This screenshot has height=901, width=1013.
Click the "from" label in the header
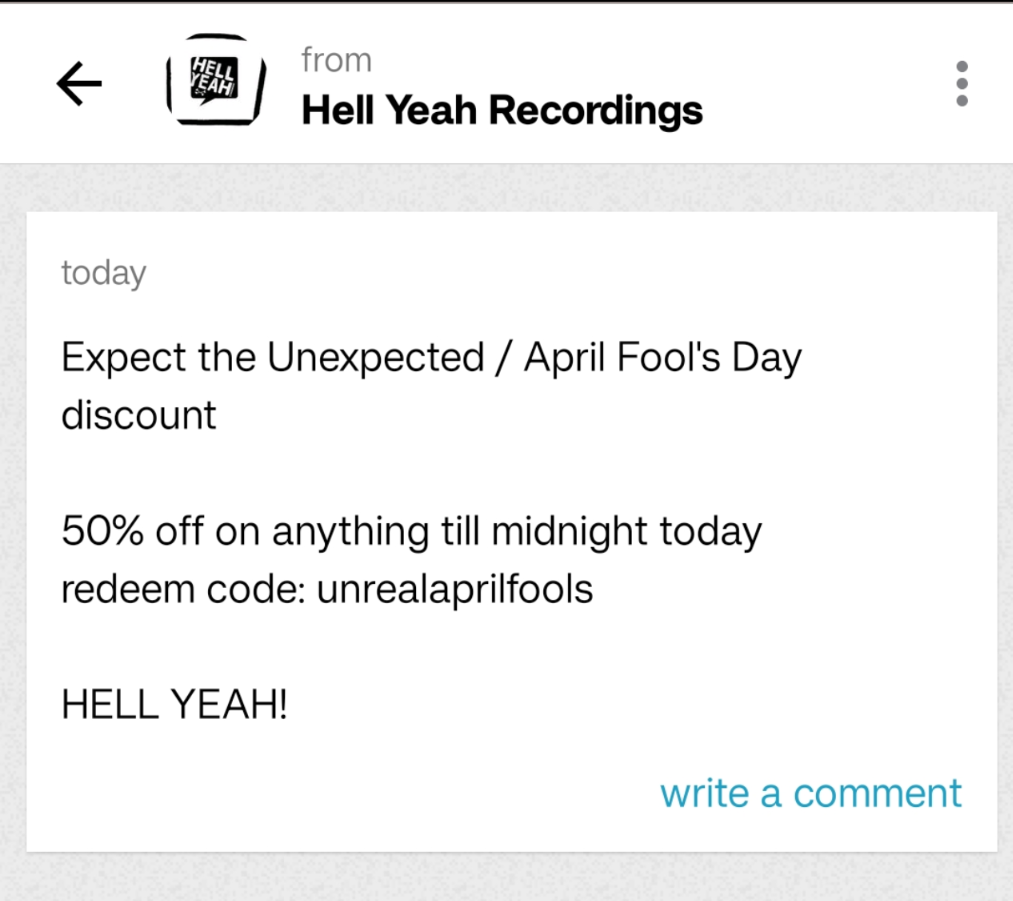pos(336,60)
